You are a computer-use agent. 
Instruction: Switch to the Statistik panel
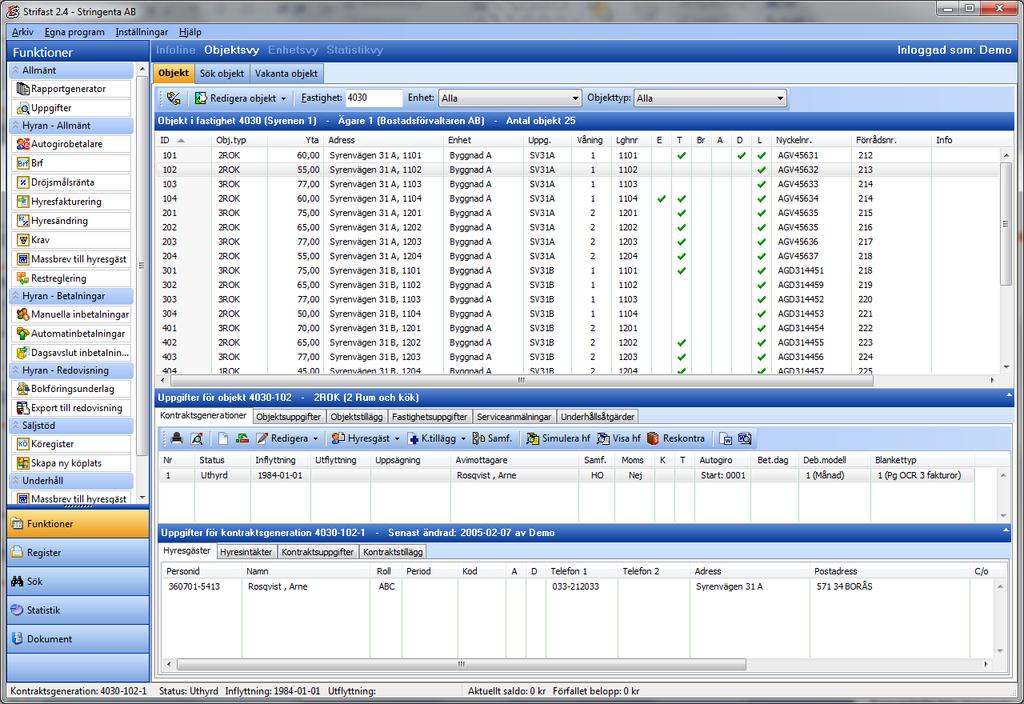click(x=78, y=610)
